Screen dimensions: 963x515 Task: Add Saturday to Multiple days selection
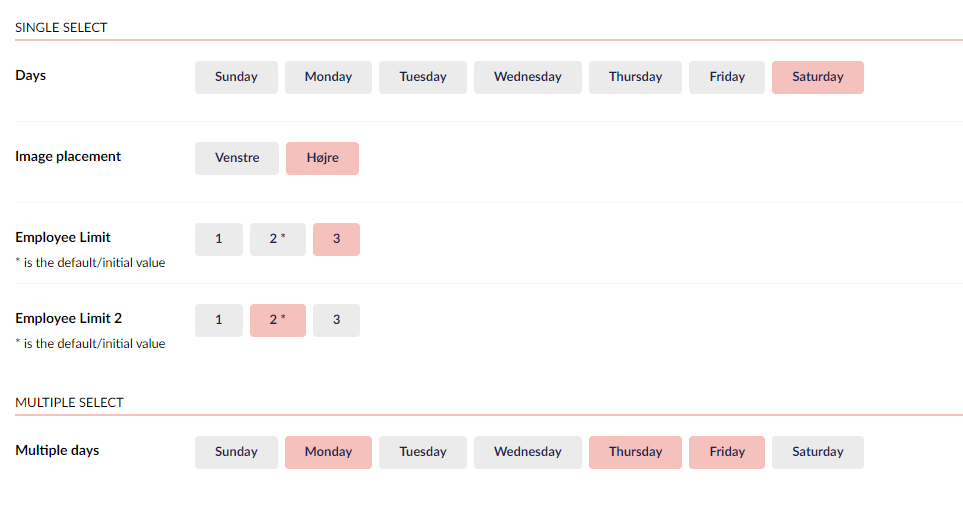point(817,452)
